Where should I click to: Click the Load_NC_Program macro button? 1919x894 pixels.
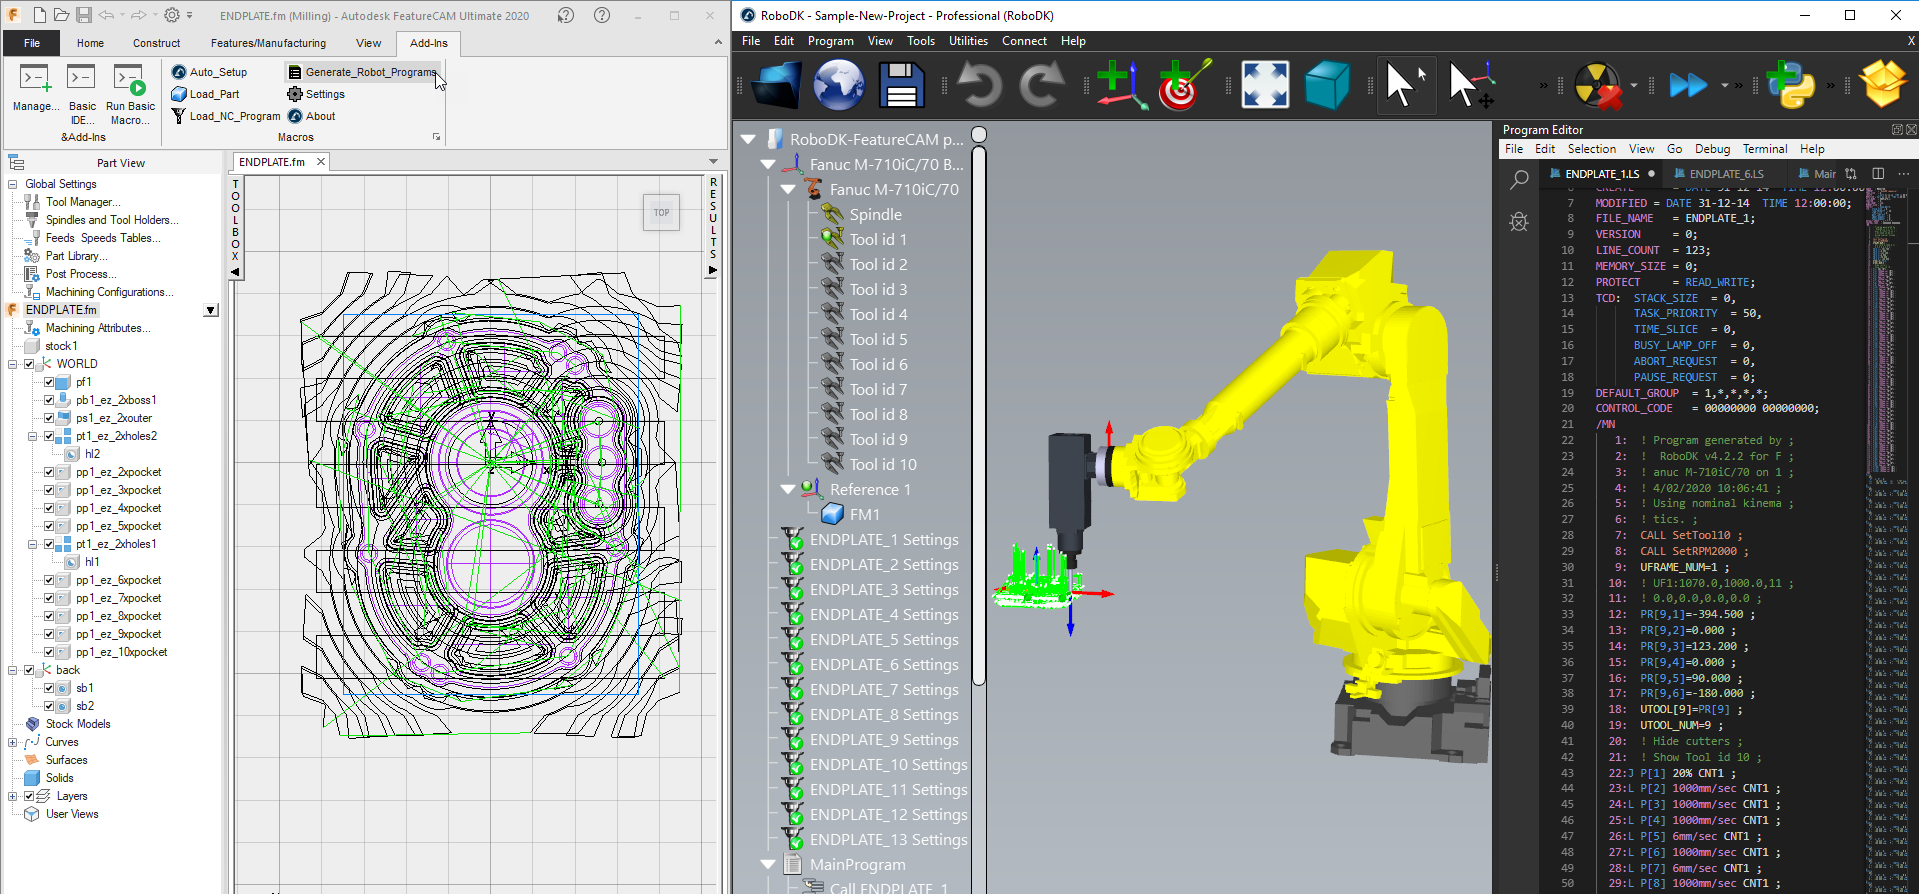coord(226,116)
